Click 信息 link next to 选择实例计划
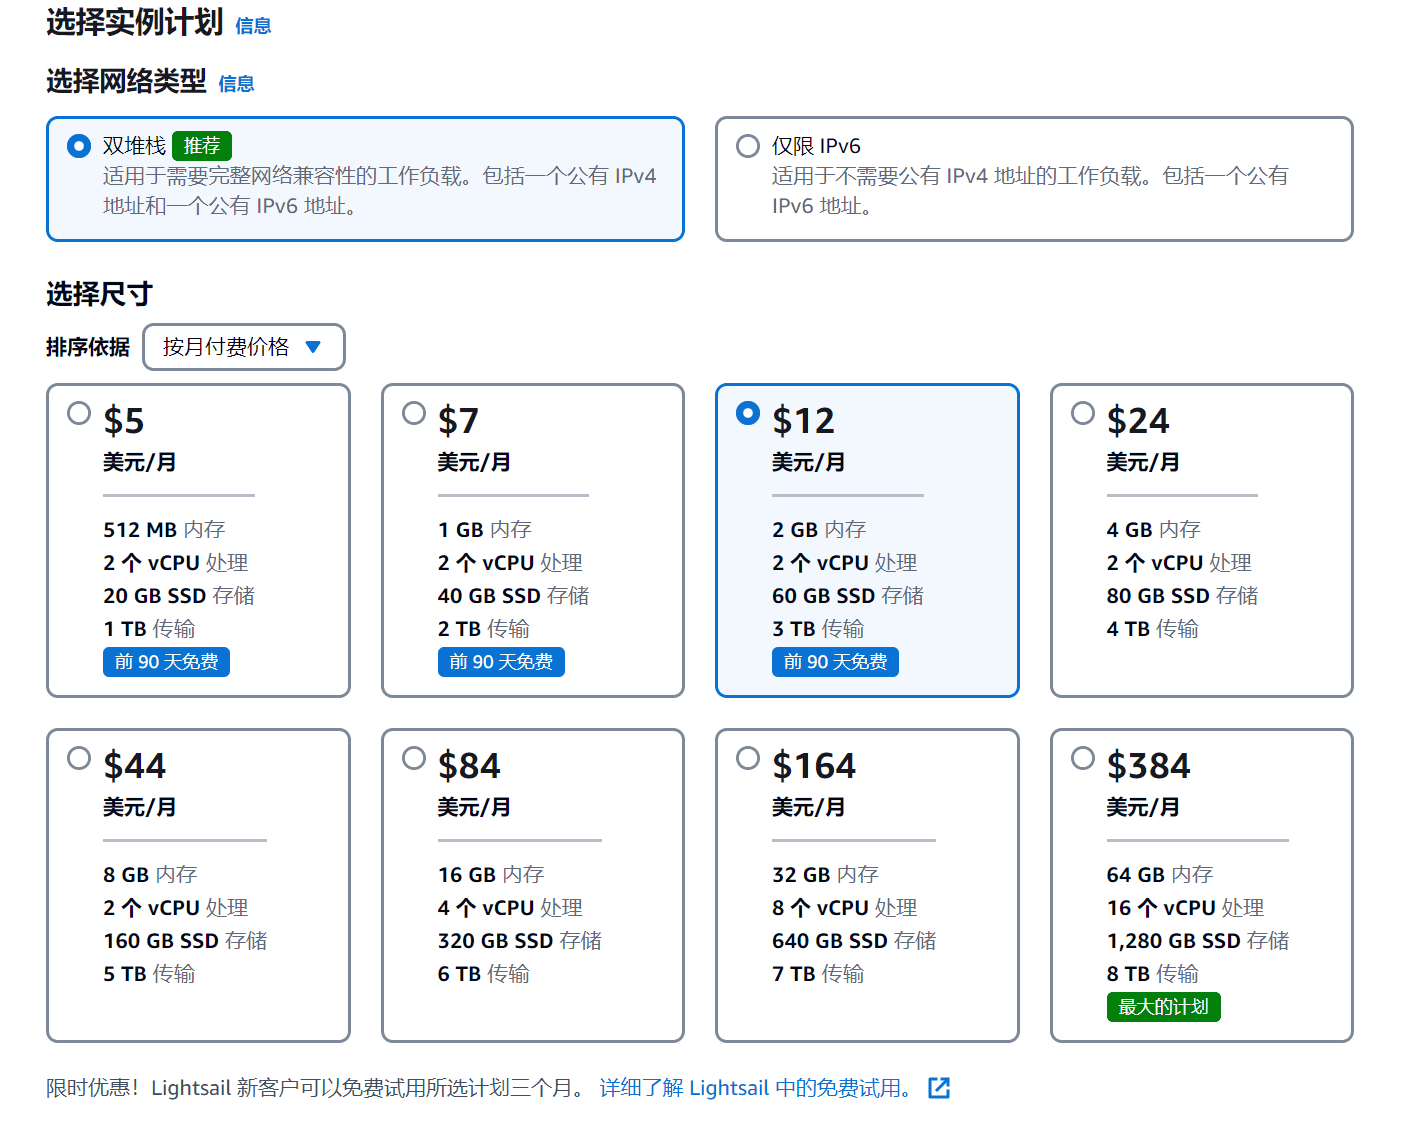This screenshot has height=1126, width=1402. pyautogui.click(x=253, y=26)
